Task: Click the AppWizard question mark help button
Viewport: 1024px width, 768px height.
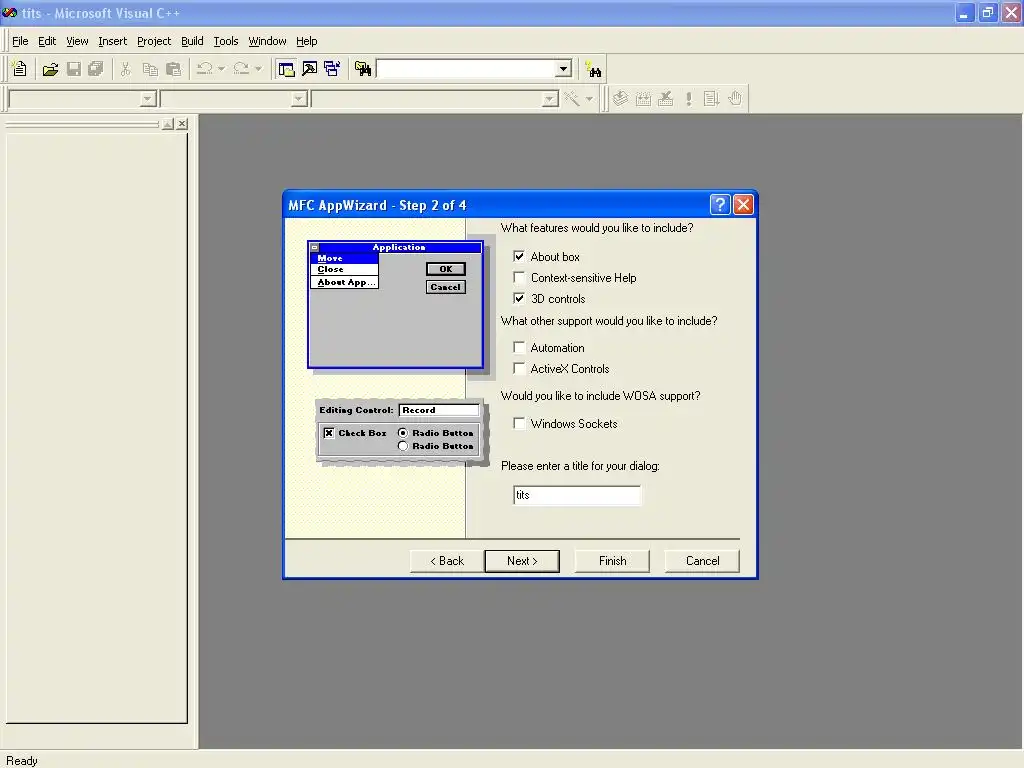Action: (720, 205)
